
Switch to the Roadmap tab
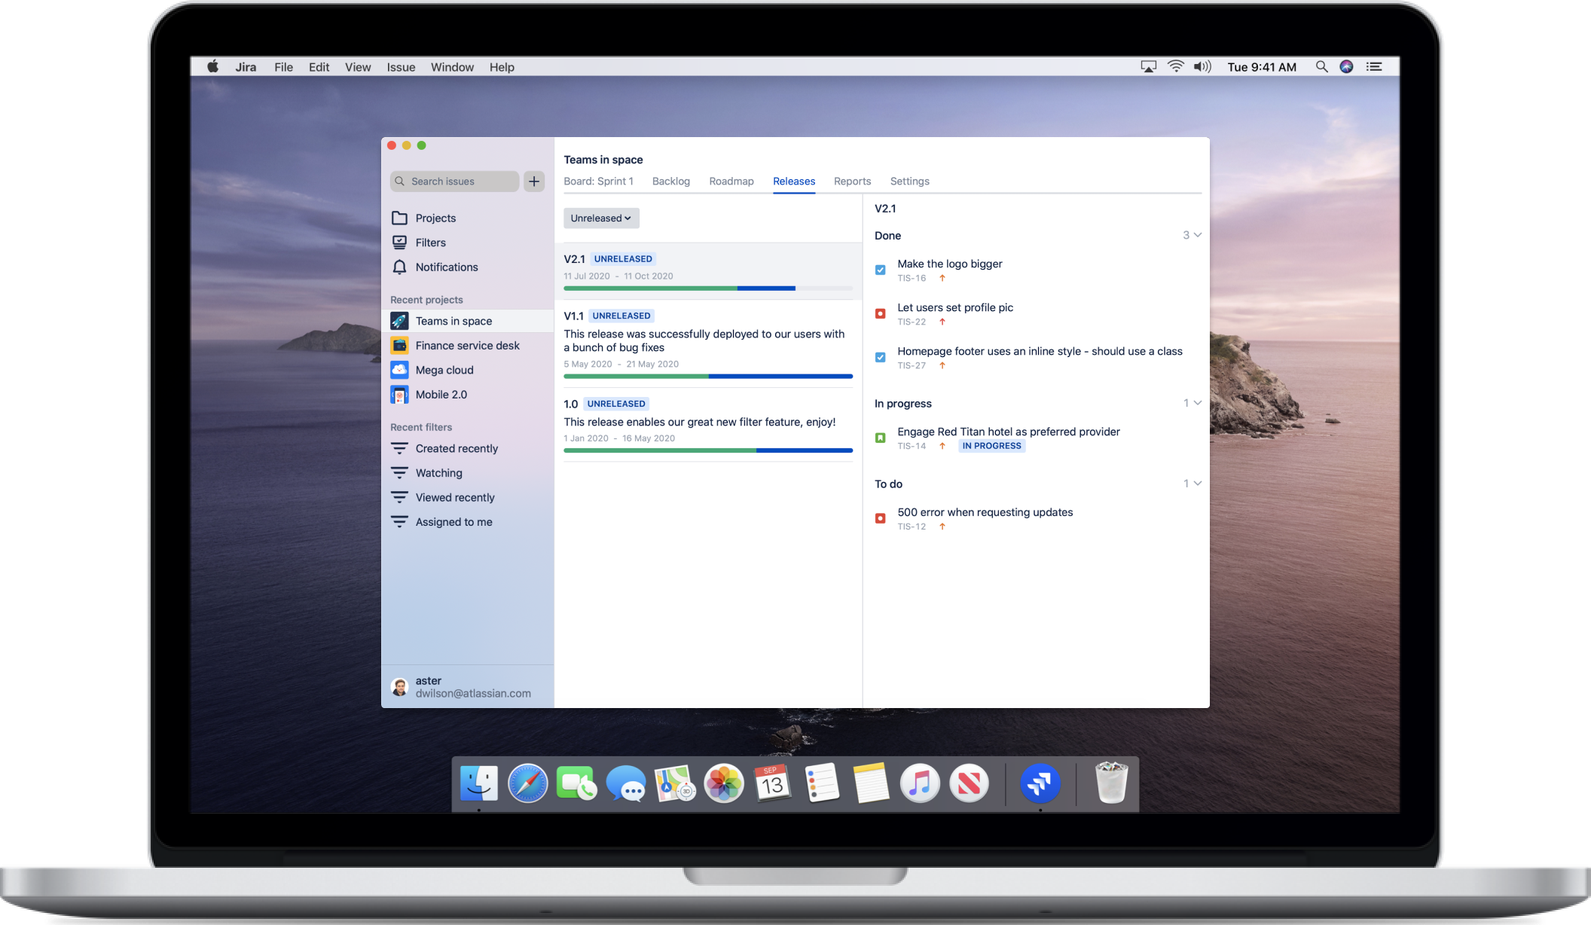[731, 181]
